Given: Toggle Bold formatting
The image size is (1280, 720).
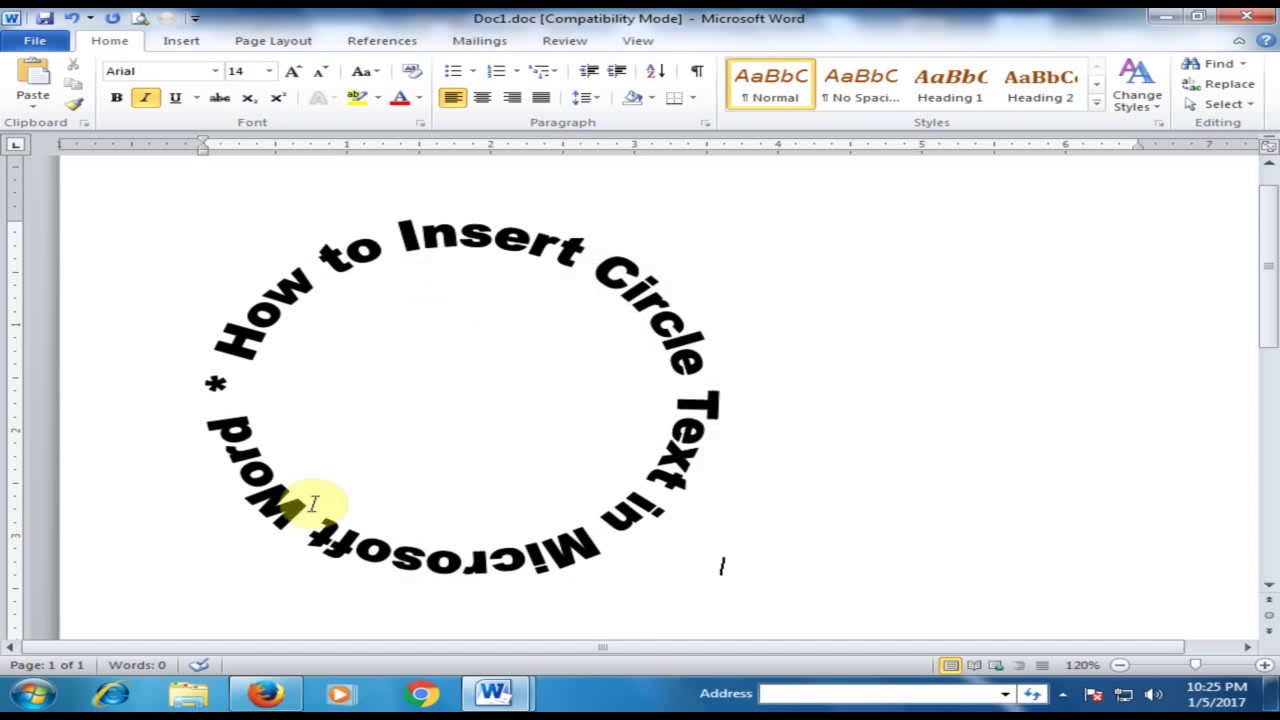Looking at the screenshot, I should pos(116,98).
